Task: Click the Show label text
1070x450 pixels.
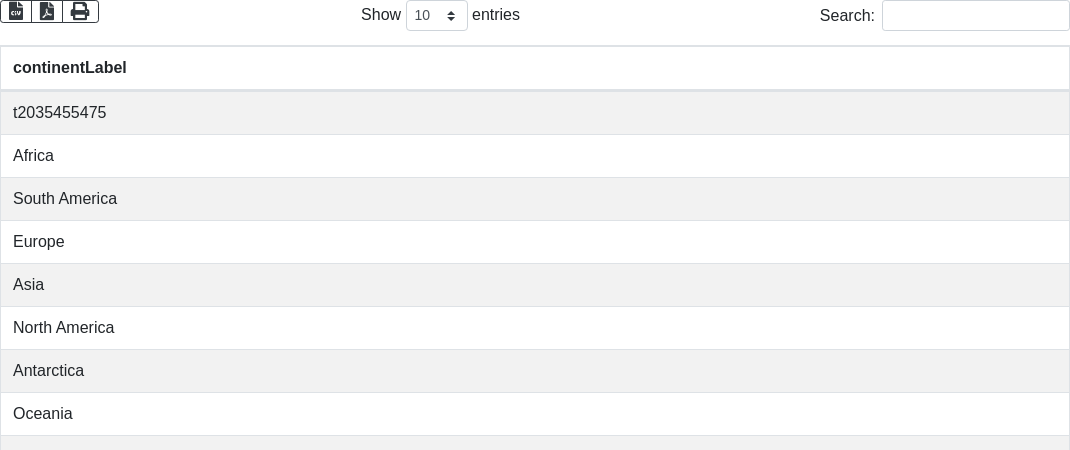Action: (x=380, y=15)
